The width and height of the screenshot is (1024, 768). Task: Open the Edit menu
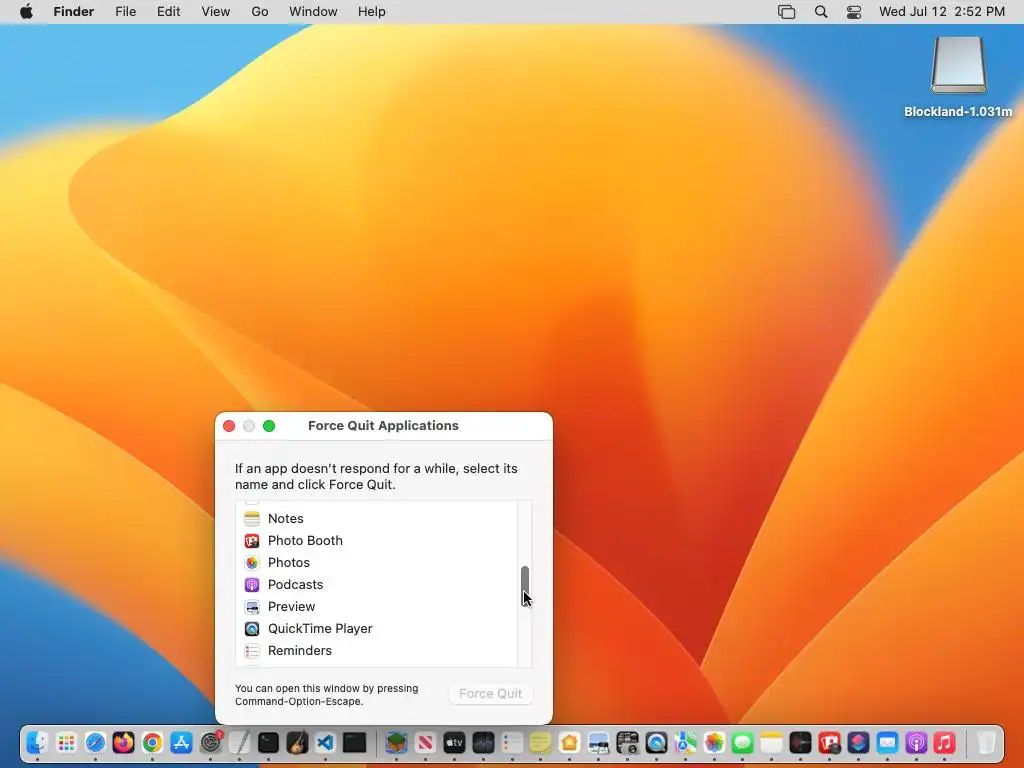168,12
